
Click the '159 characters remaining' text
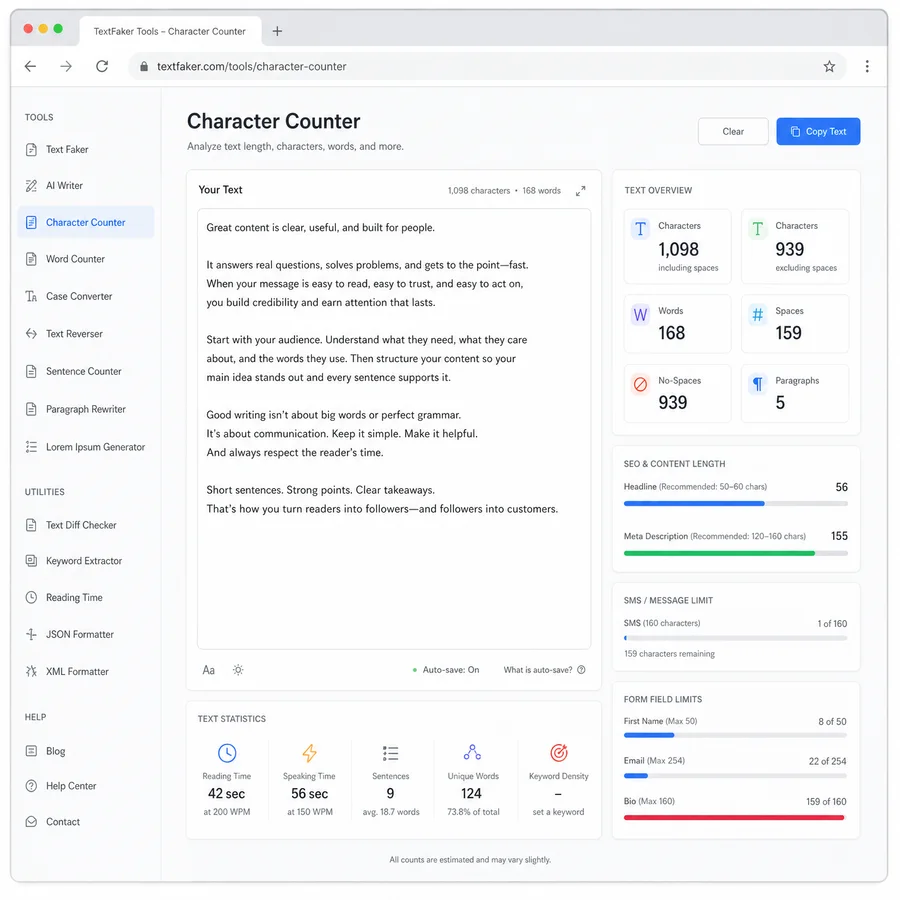[x=669, y=654]
